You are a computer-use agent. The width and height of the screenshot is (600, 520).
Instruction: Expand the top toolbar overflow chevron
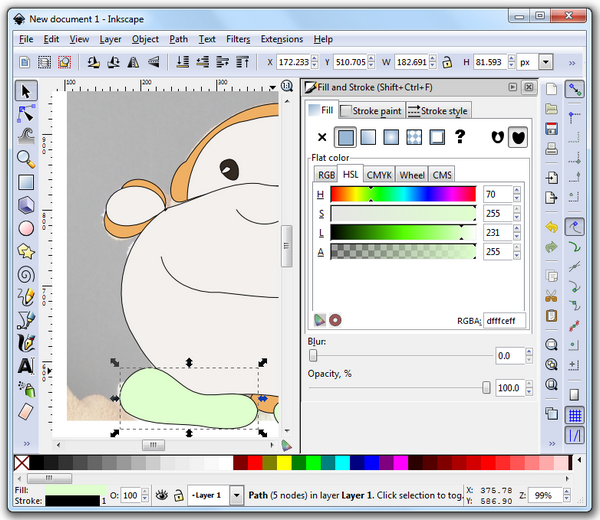[572, 63]
